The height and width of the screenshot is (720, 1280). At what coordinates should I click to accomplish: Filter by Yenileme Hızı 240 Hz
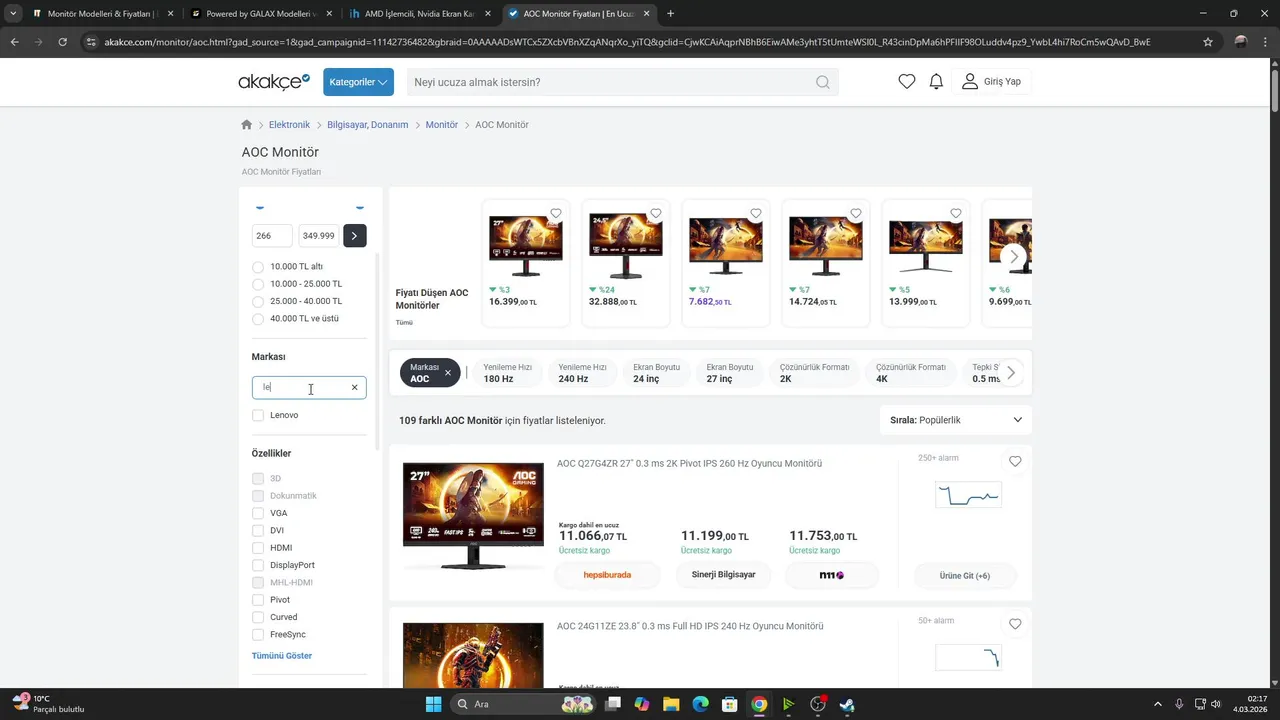click(582, 373)
